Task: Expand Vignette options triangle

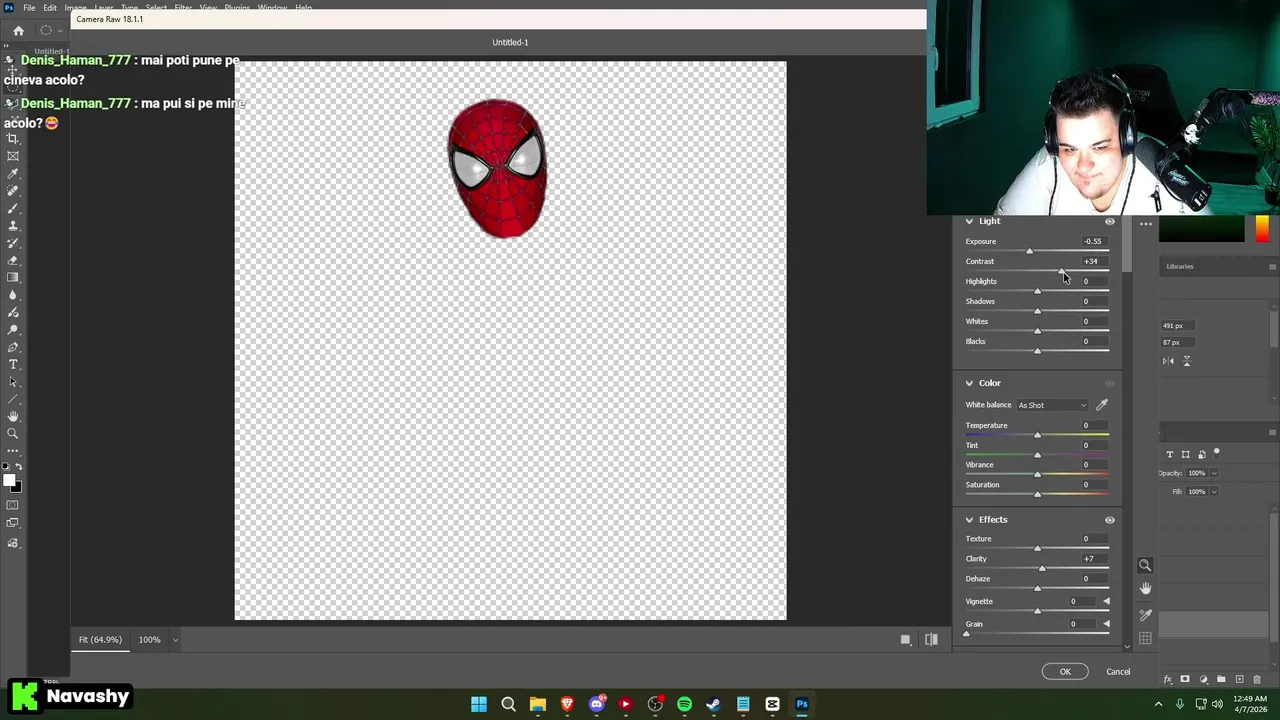Action: coord(1106,601)
